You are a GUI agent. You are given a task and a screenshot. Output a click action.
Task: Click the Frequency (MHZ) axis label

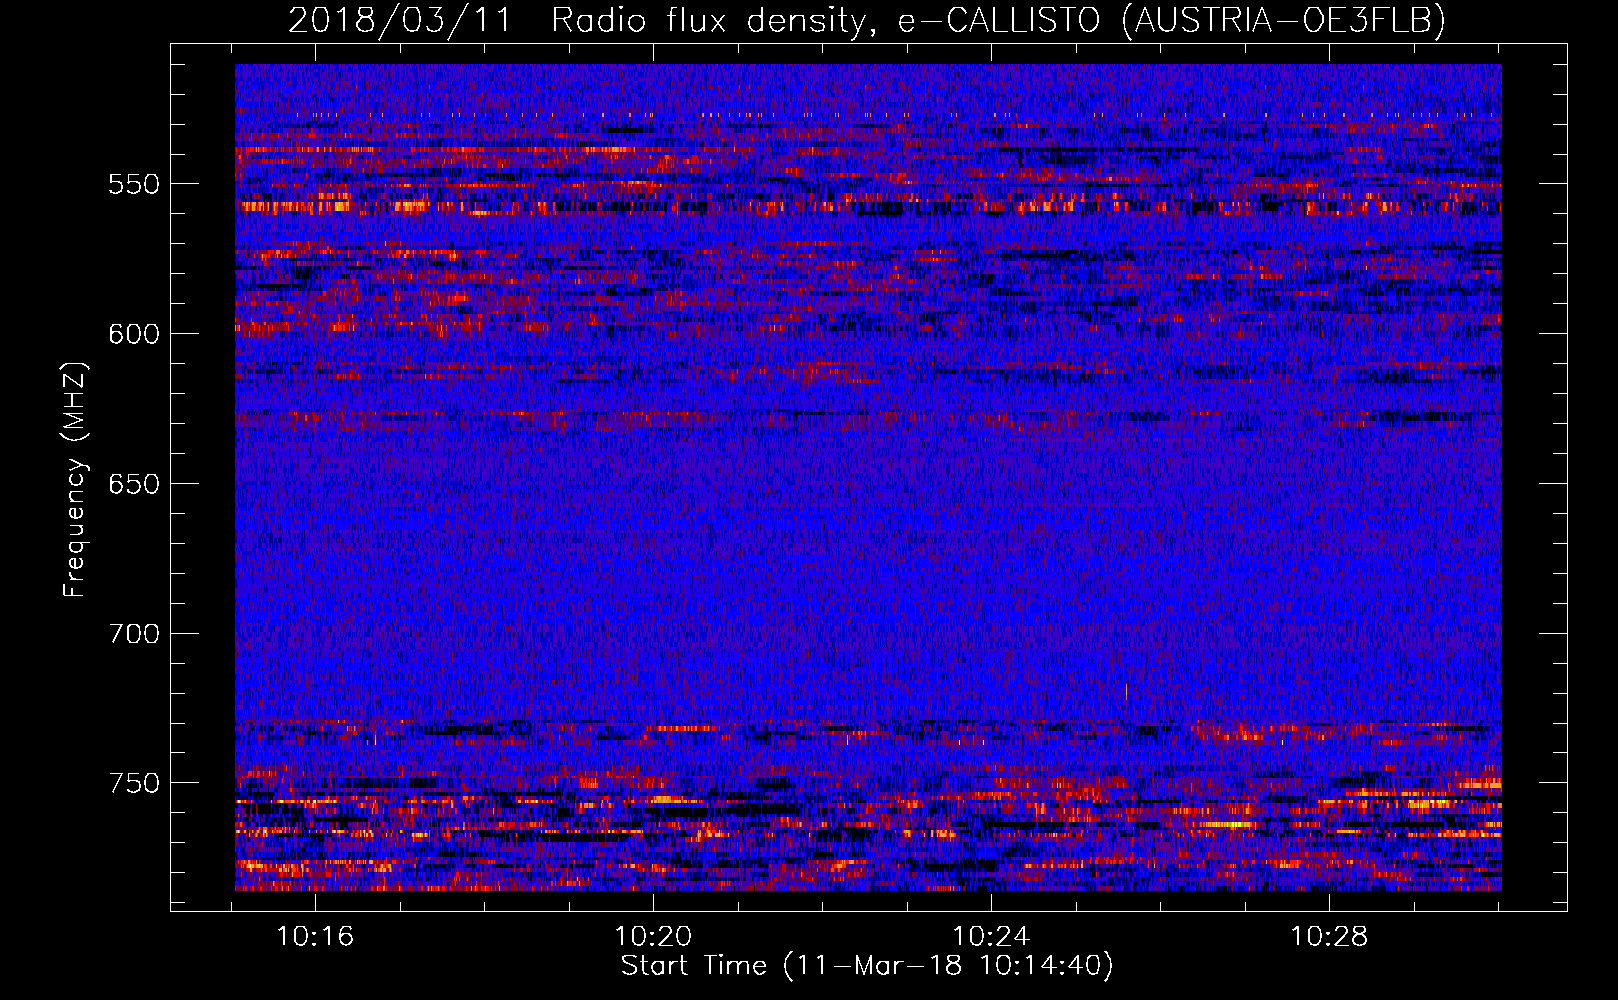(74, 479)
